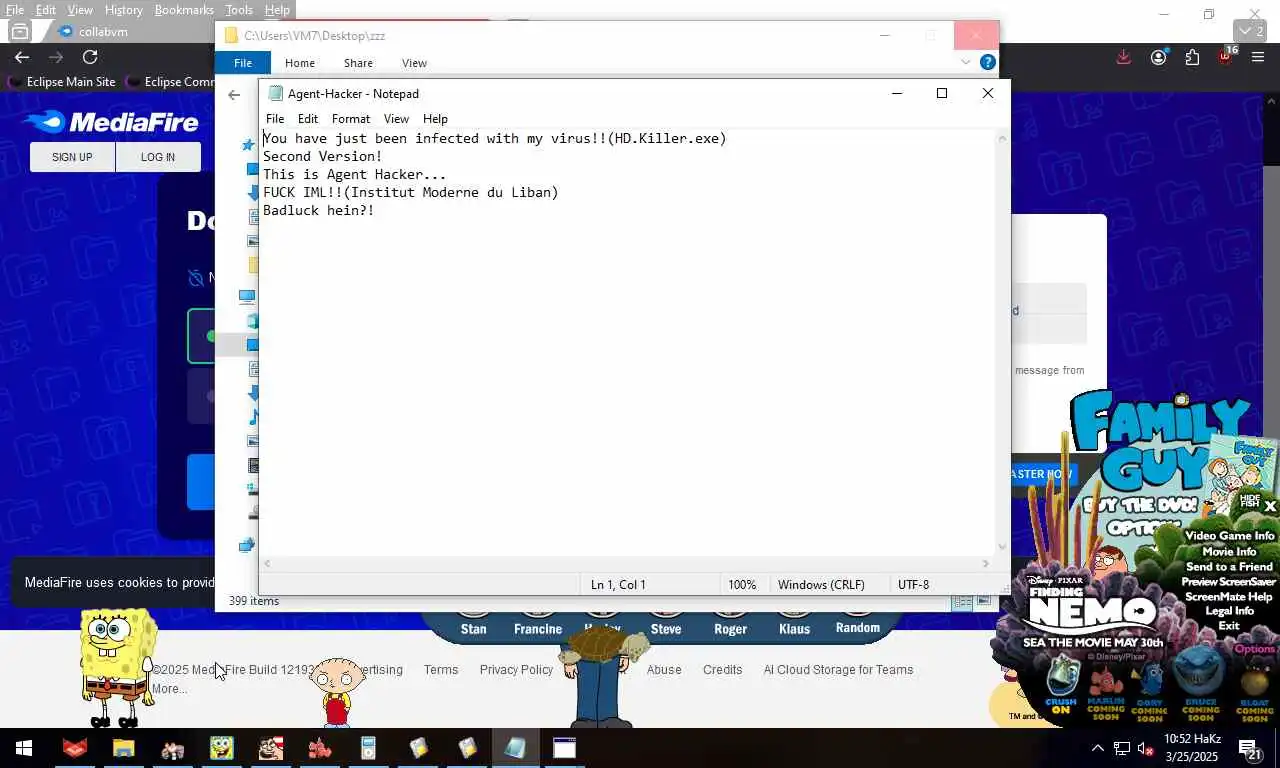Open the Home tab in File Explorer
This screenshot has height=768, width=1280.
pos(300,63)
